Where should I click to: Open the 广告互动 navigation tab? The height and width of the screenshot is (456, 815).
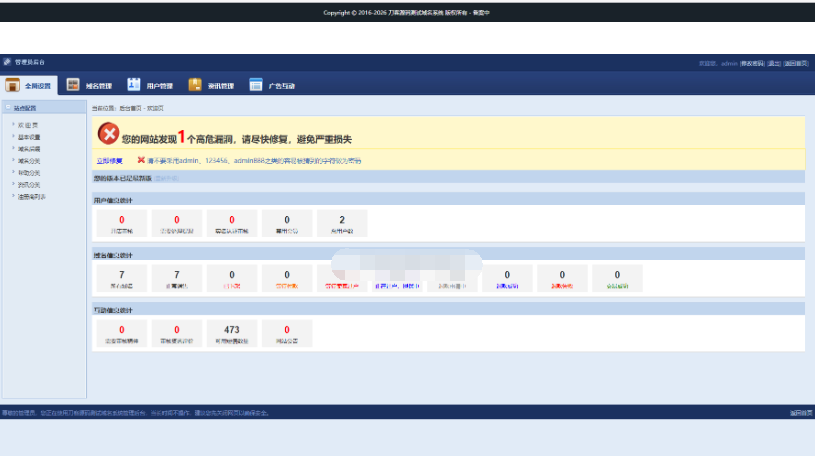pyautogui.click(x=281, y=86)
